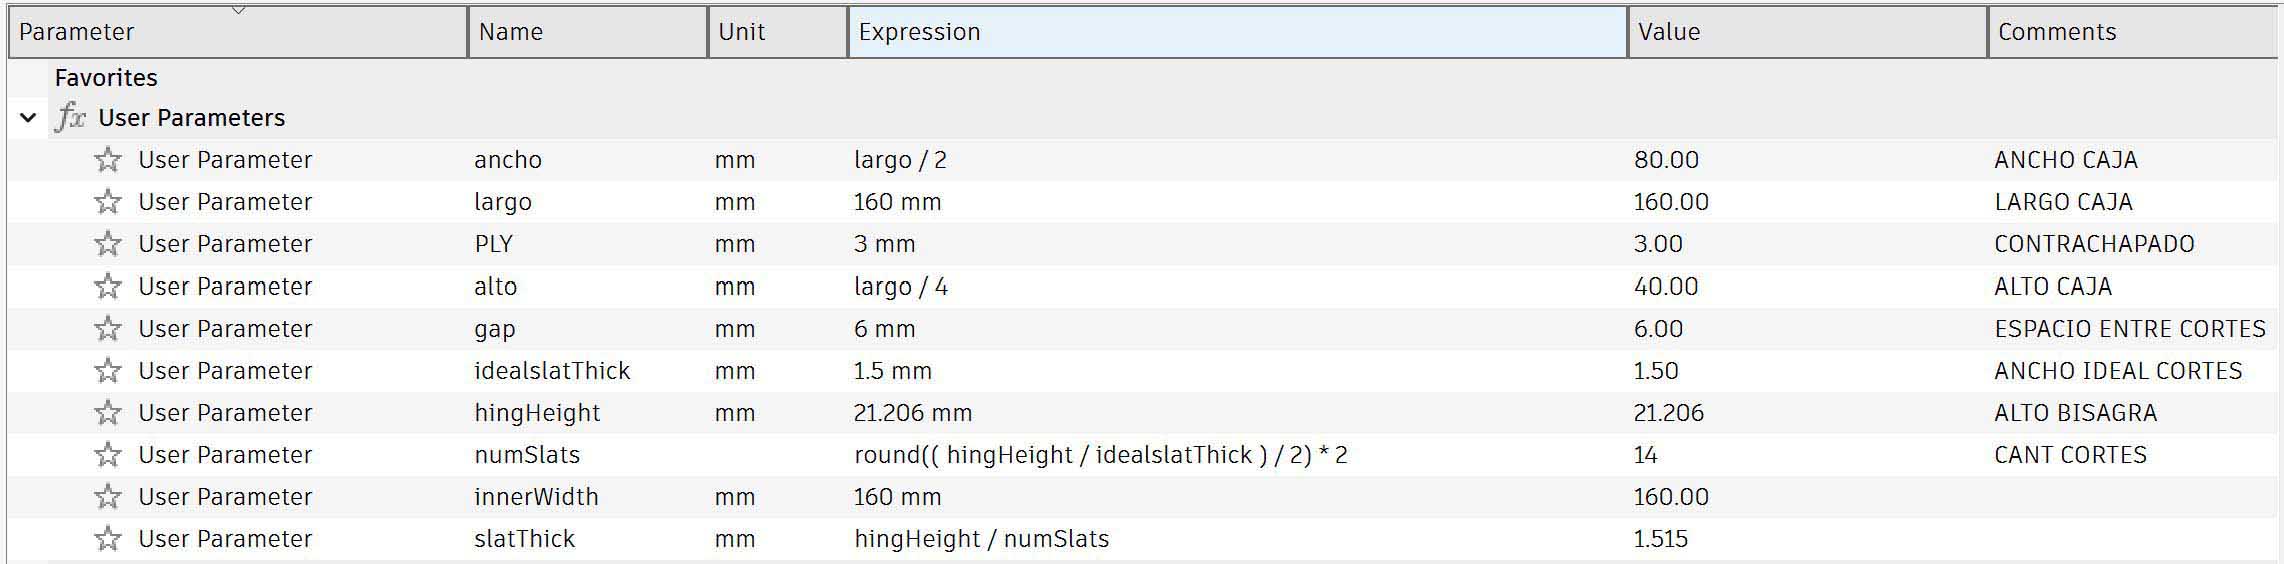Click the fx User Parameters icon
The image size is (2284, 564).
click(71, 117)
